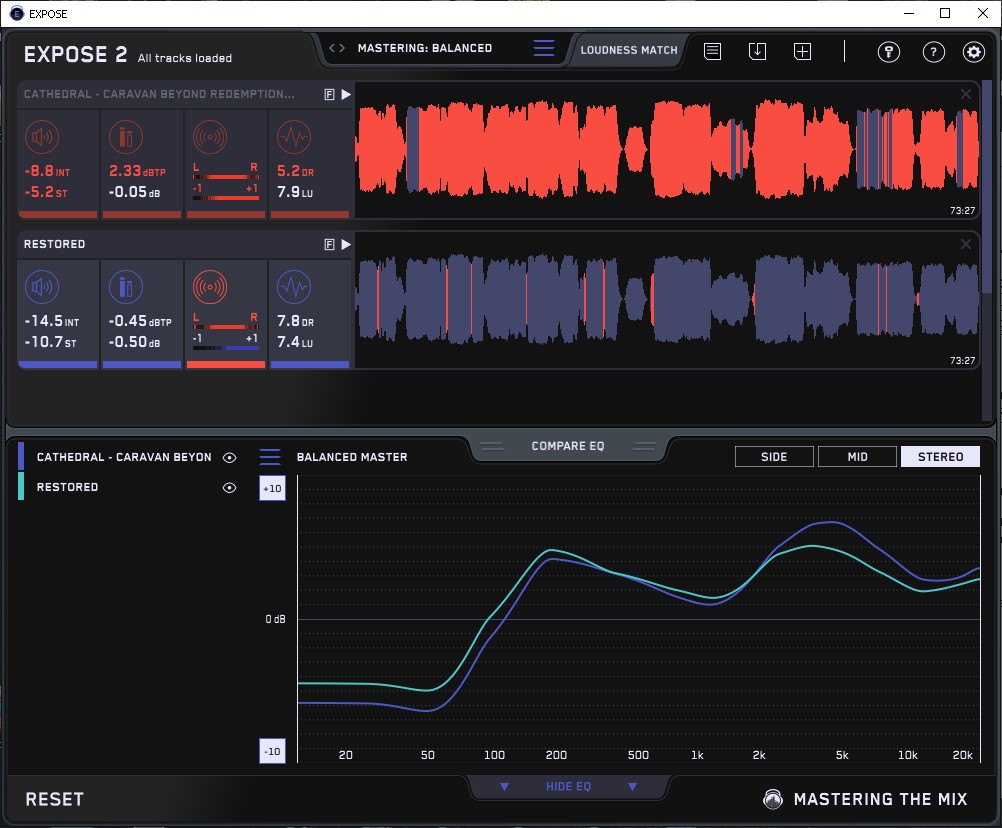Open the preset list menu icon
This screenshot has width=1002, height=828.
click(544, 48)
